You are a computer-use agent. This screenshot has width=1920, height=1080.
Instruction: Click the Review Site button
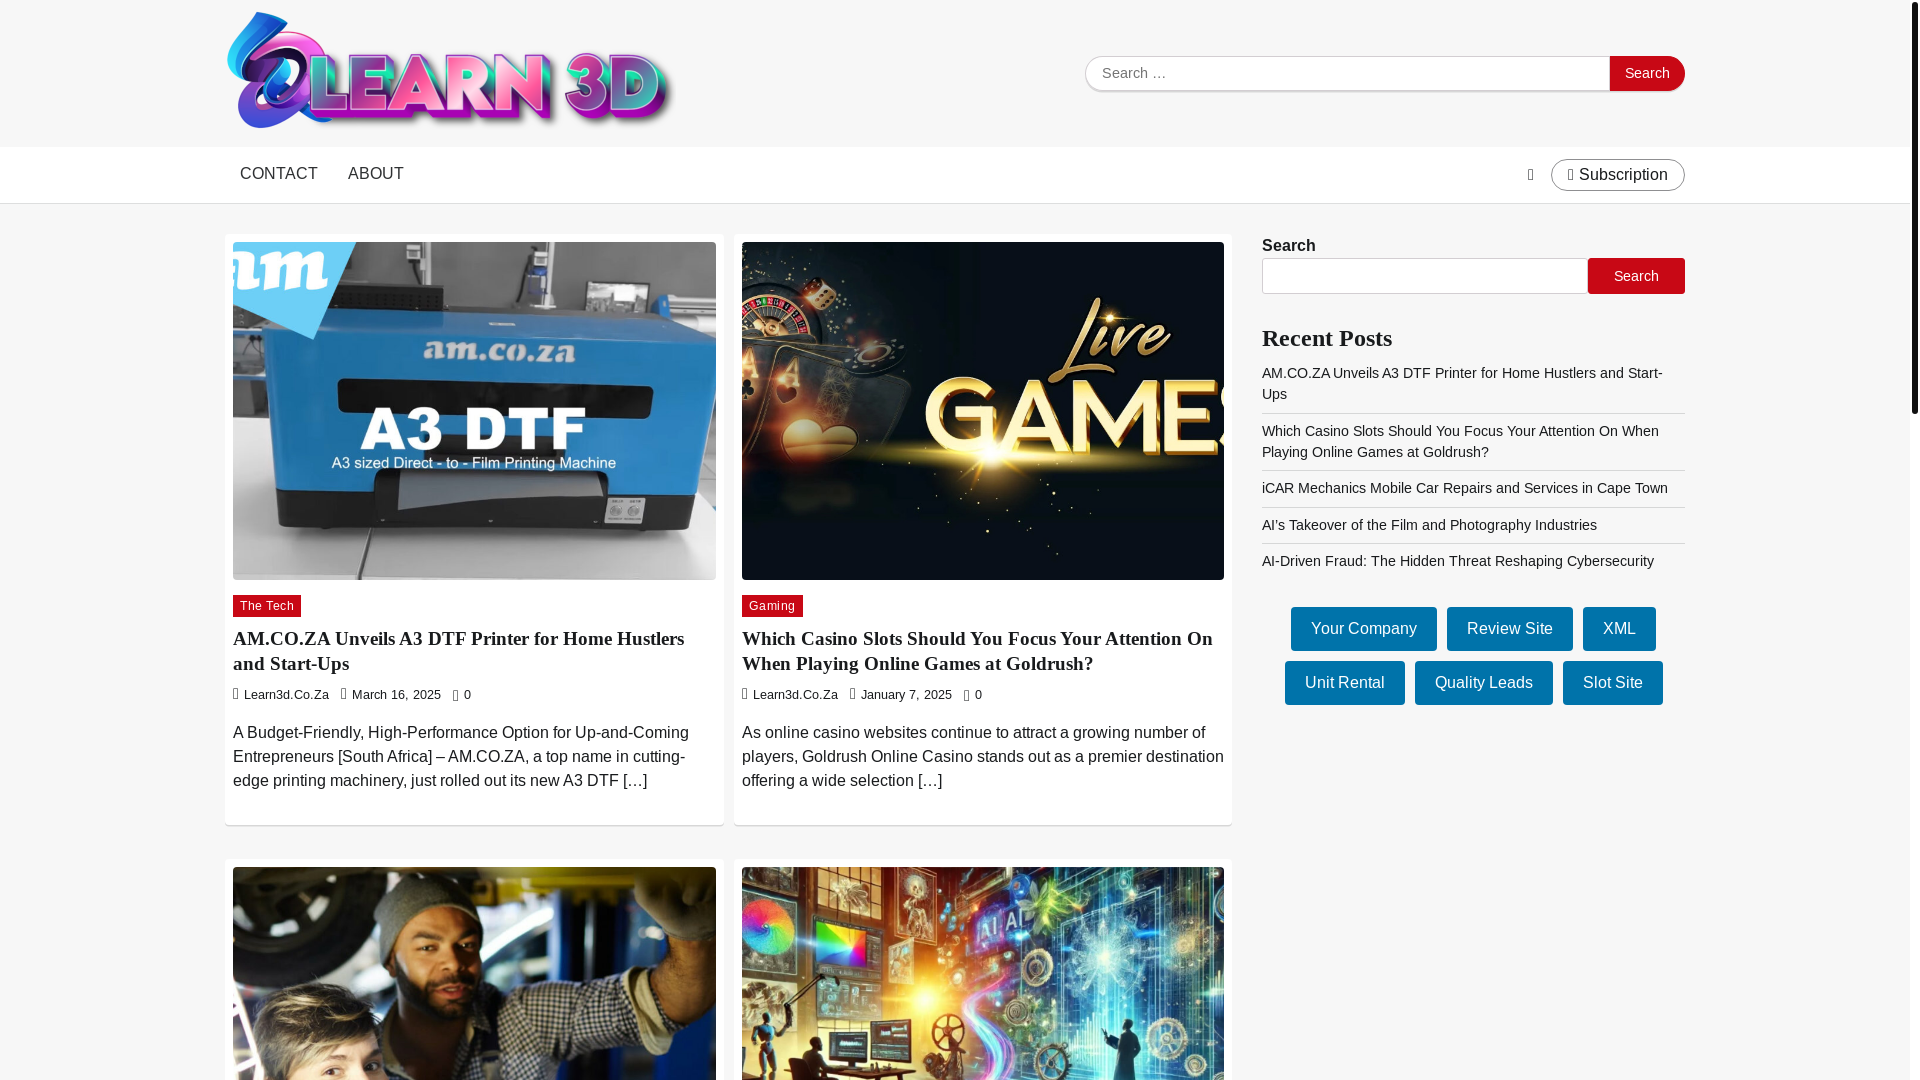coord(1510,629)
